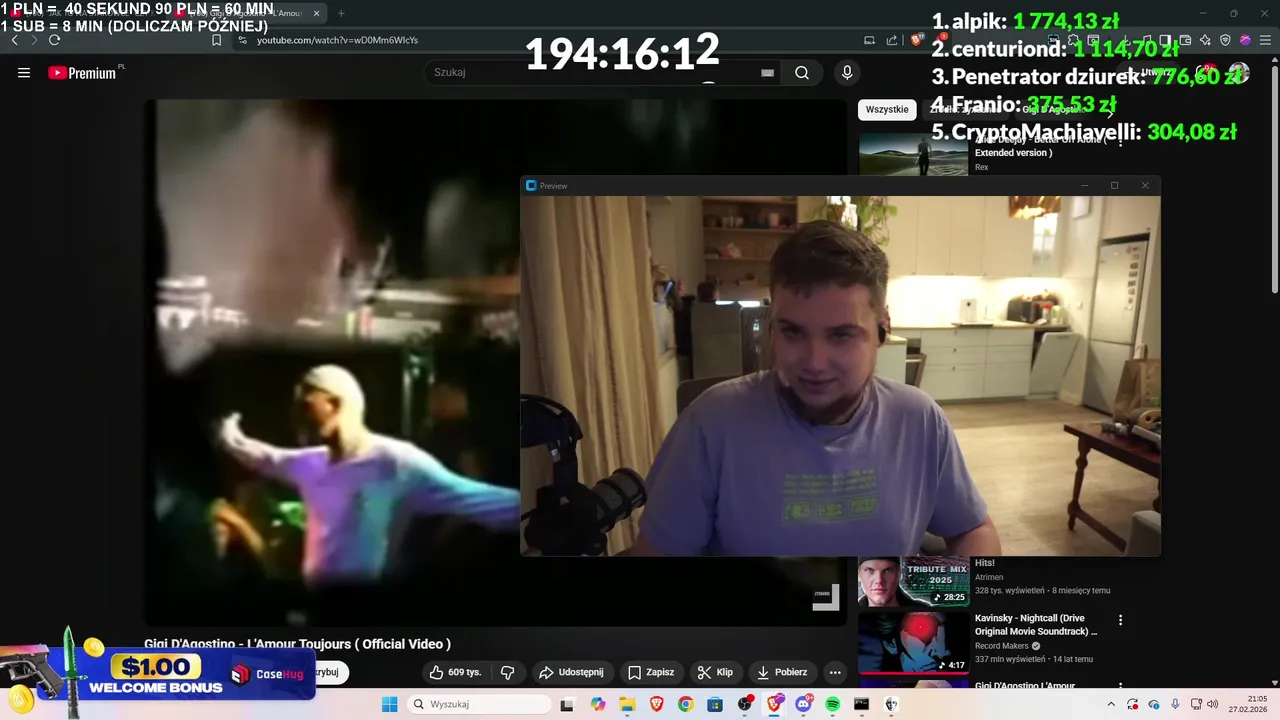Maximize the Preview window

click(1114, 185)
